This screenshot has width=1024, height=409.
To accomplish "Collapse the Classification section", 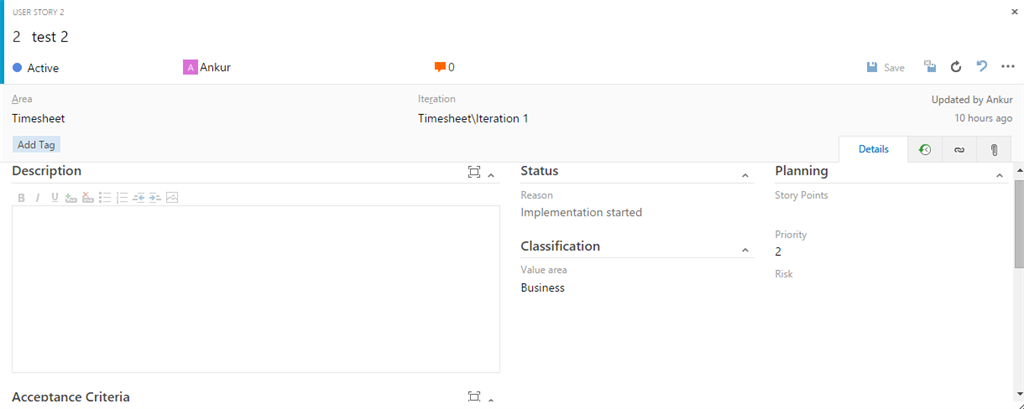I will (745, 250).
